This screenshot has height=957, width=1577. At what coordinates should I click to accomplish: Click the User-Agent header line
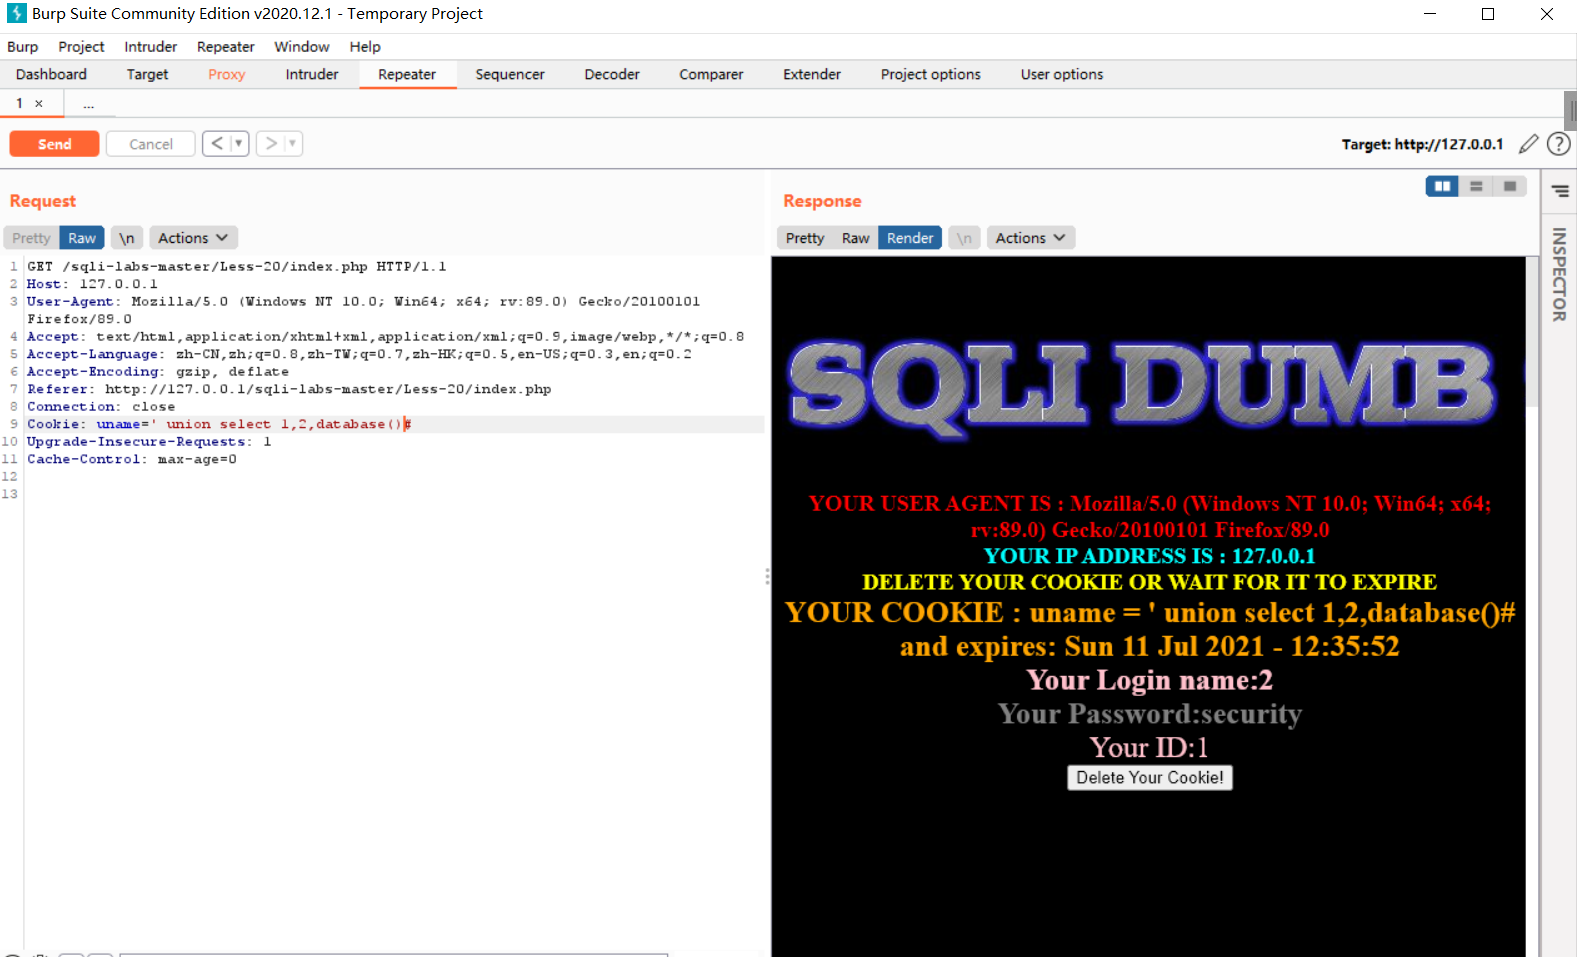click(x=363, y=310)
